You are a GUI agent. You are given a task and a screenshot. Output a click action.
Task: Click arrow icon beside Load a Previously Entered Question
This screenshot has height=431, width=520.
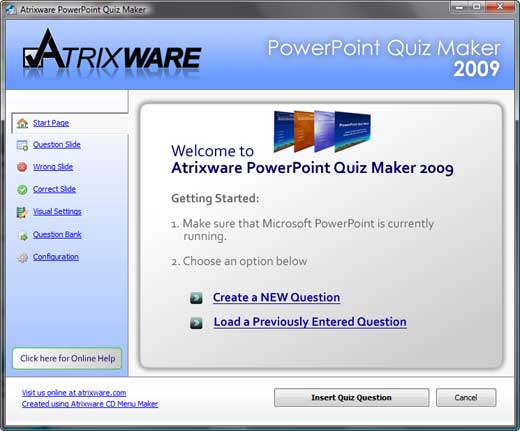pos(196,323)
